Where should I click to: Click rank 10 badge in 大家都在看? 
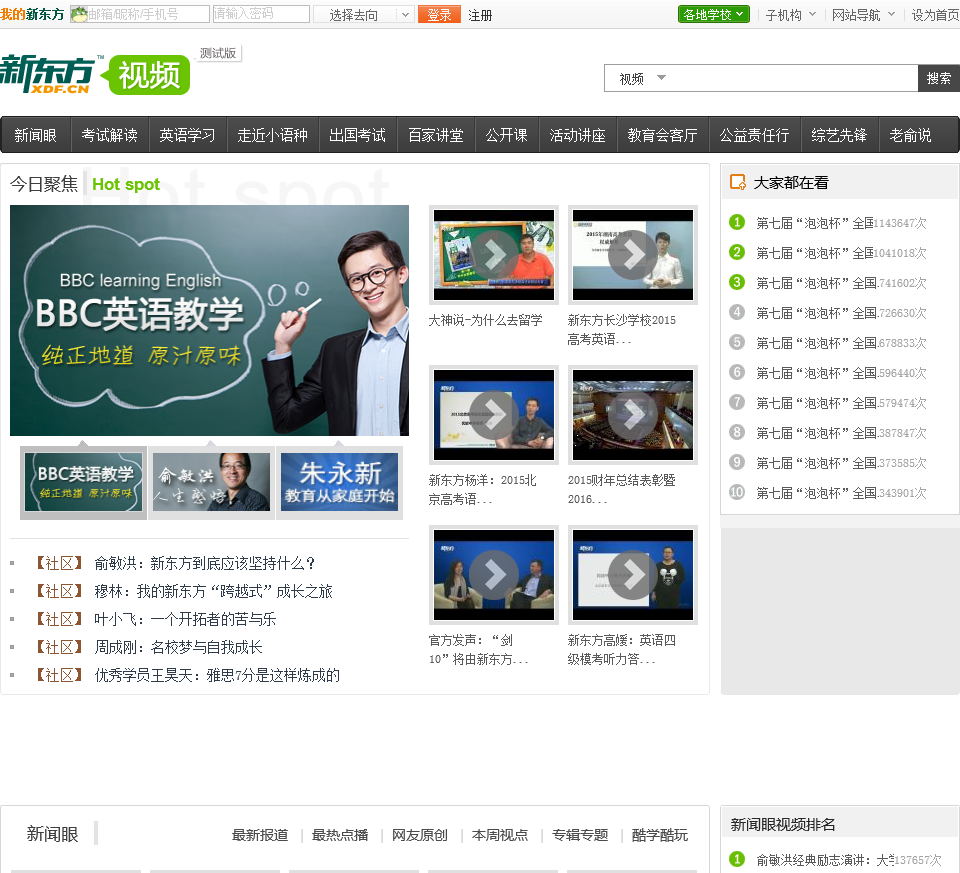[x=737, y=492]
